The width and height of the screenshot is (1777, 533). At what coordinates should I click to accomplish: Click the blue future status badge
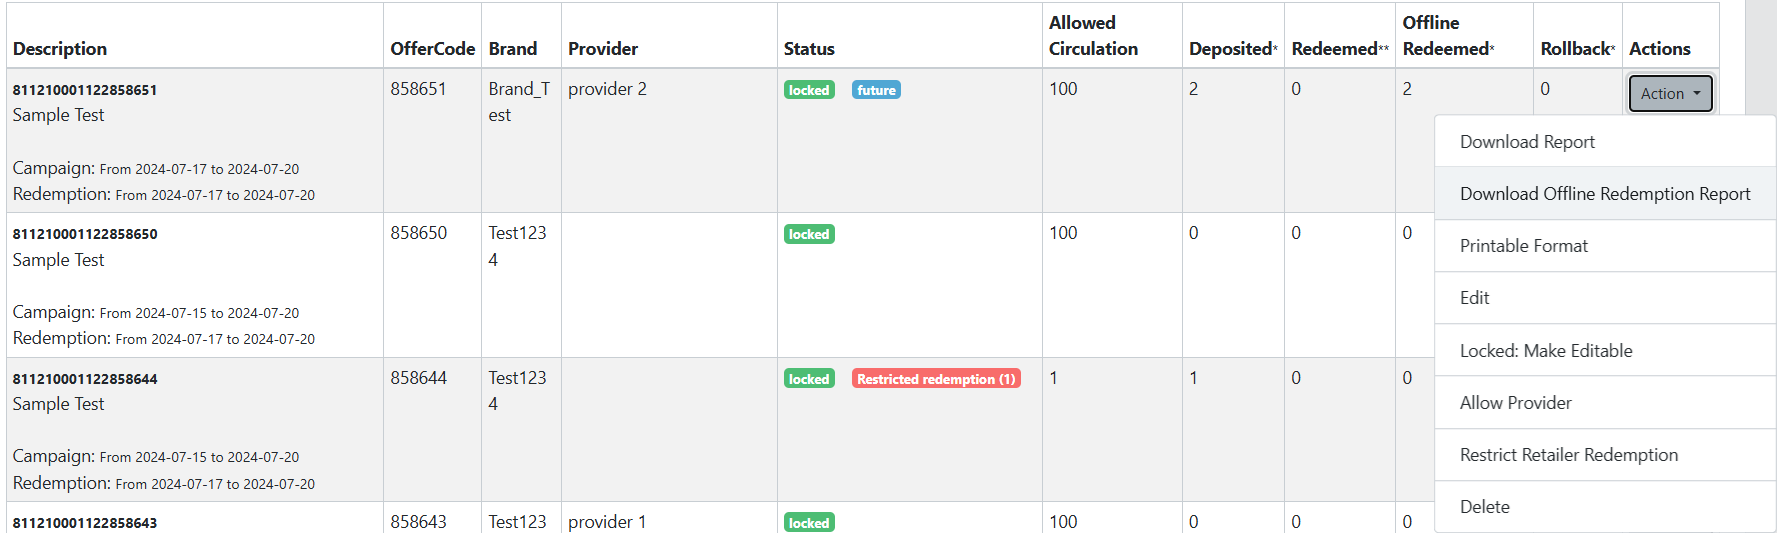876,90
